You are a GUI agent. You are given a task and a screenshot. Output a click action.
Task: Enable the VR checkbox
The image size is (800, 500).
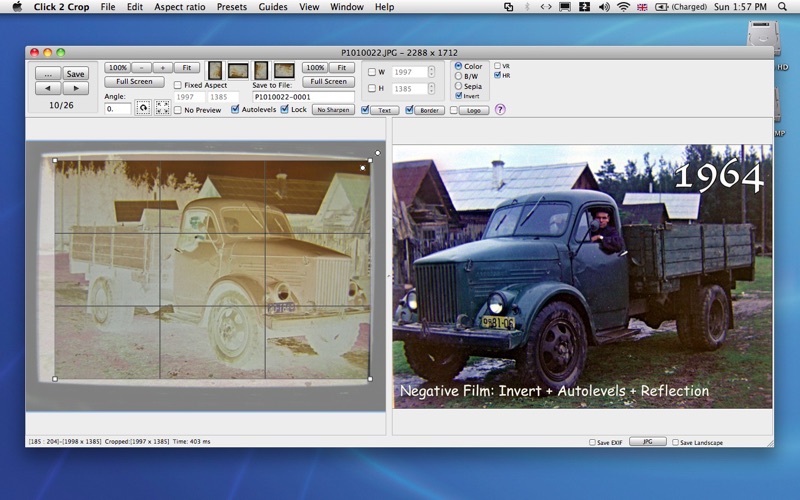497,66
